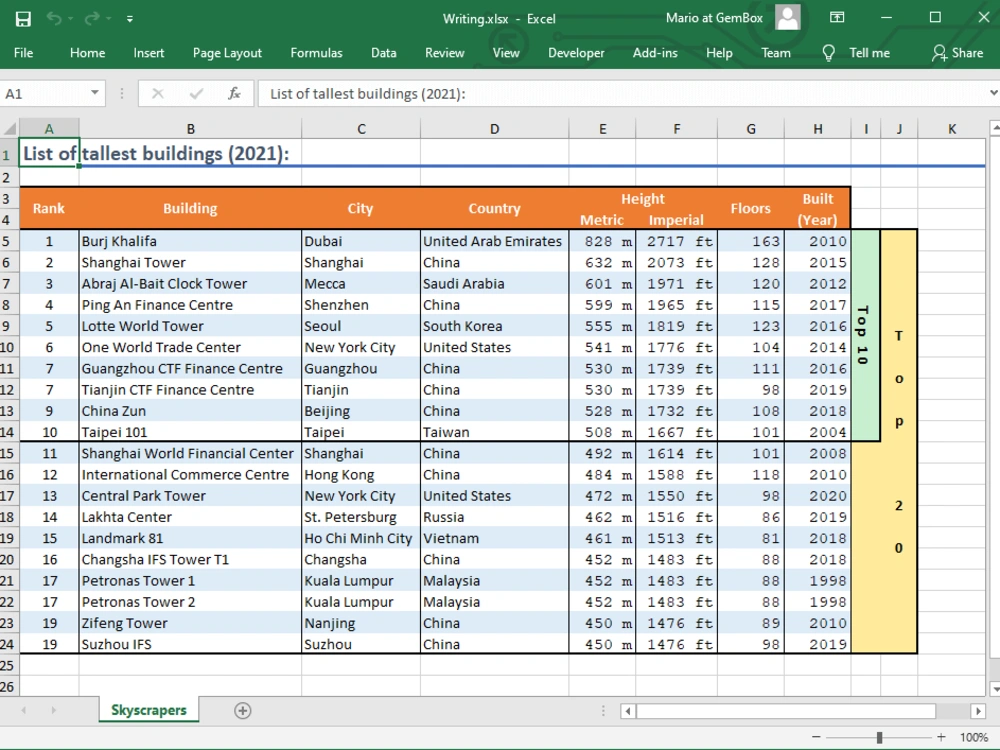Add a new sheet with plus icon
This screenshot has height=750, width=1000.
click(242, 710)
